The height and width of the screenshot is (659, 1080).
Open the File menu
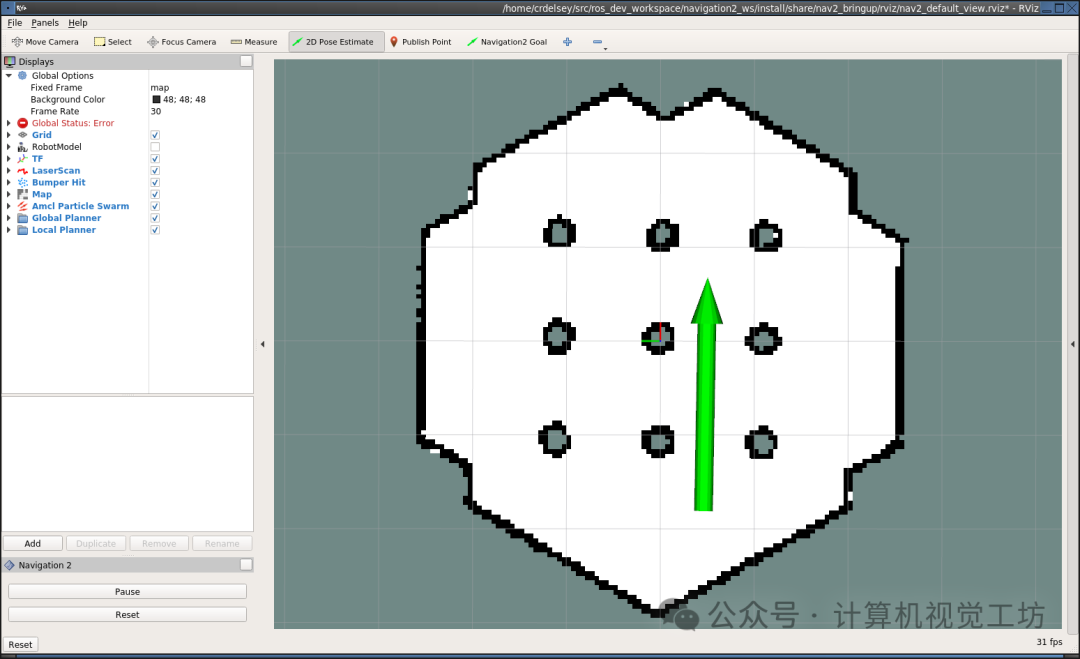(14, 23)
